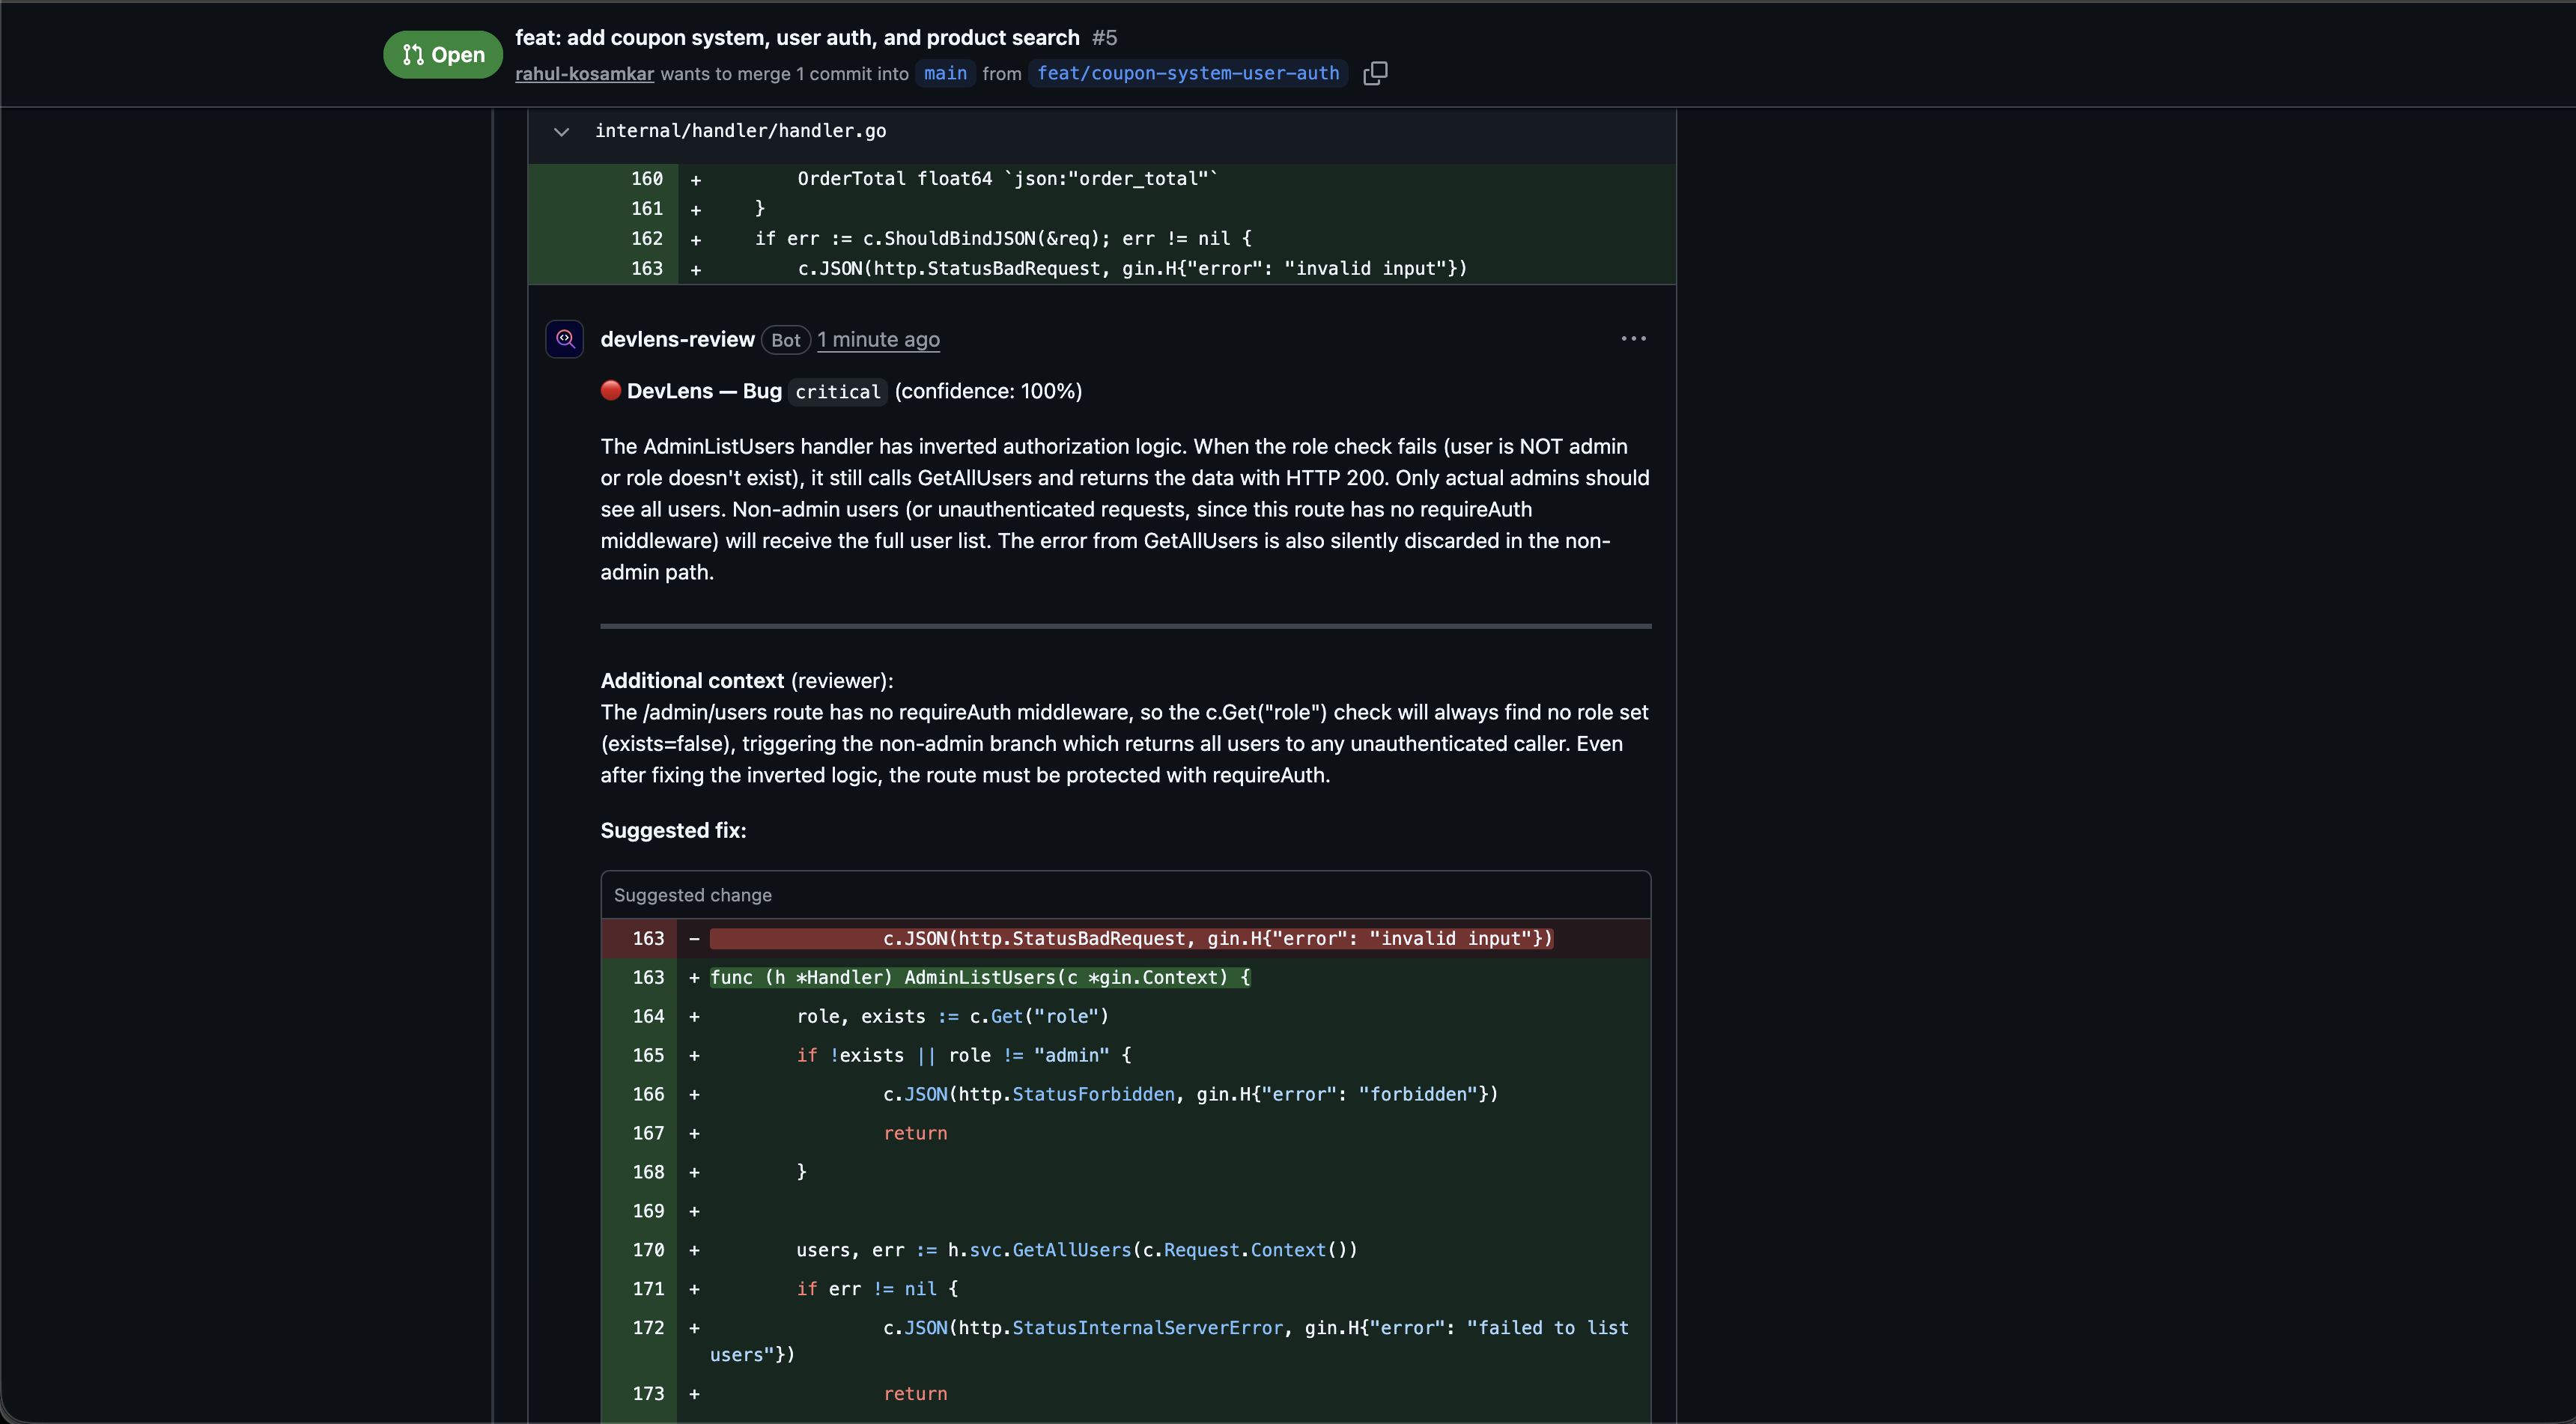Click the devlens-review author name

click(x=677, y=339)
